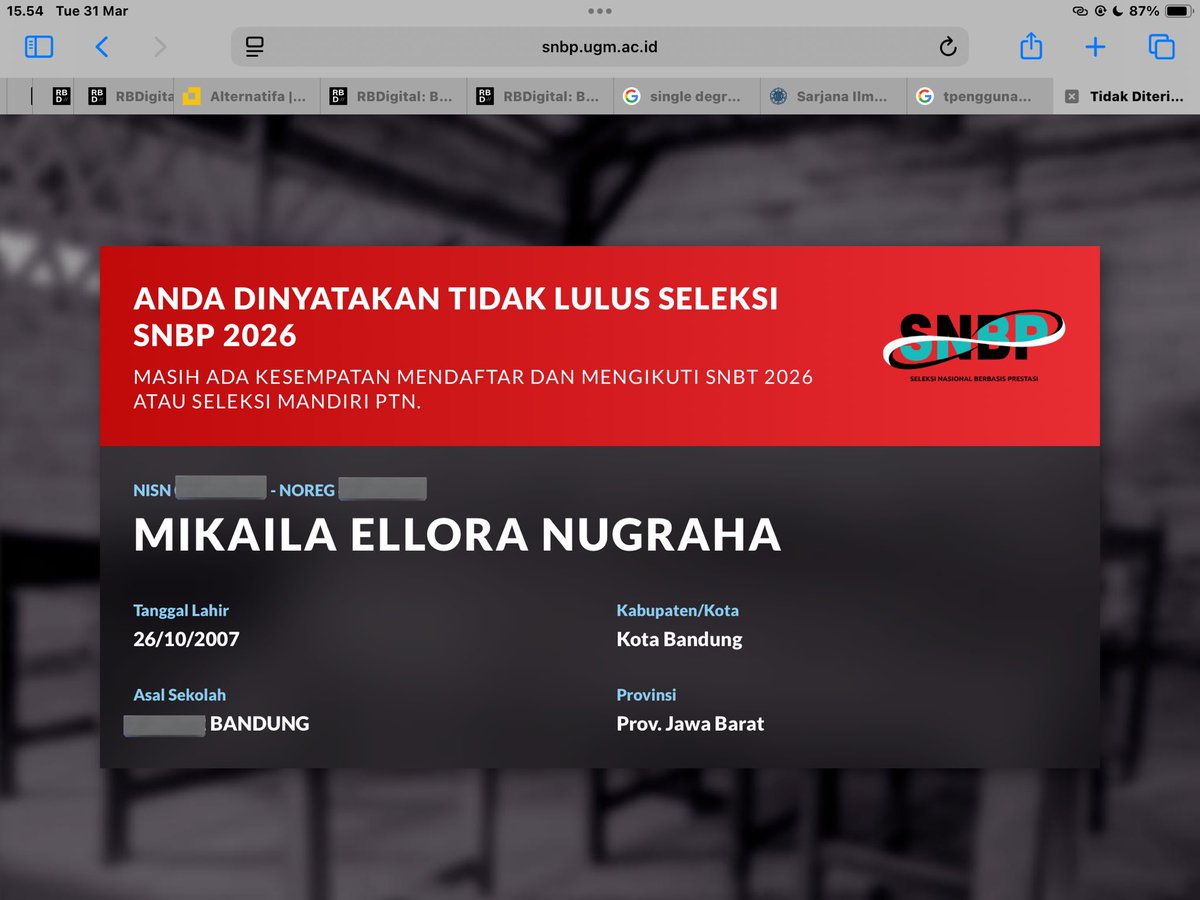
Task: Close the Tidak Diteri... tab with X
Action: (1072, 97)
